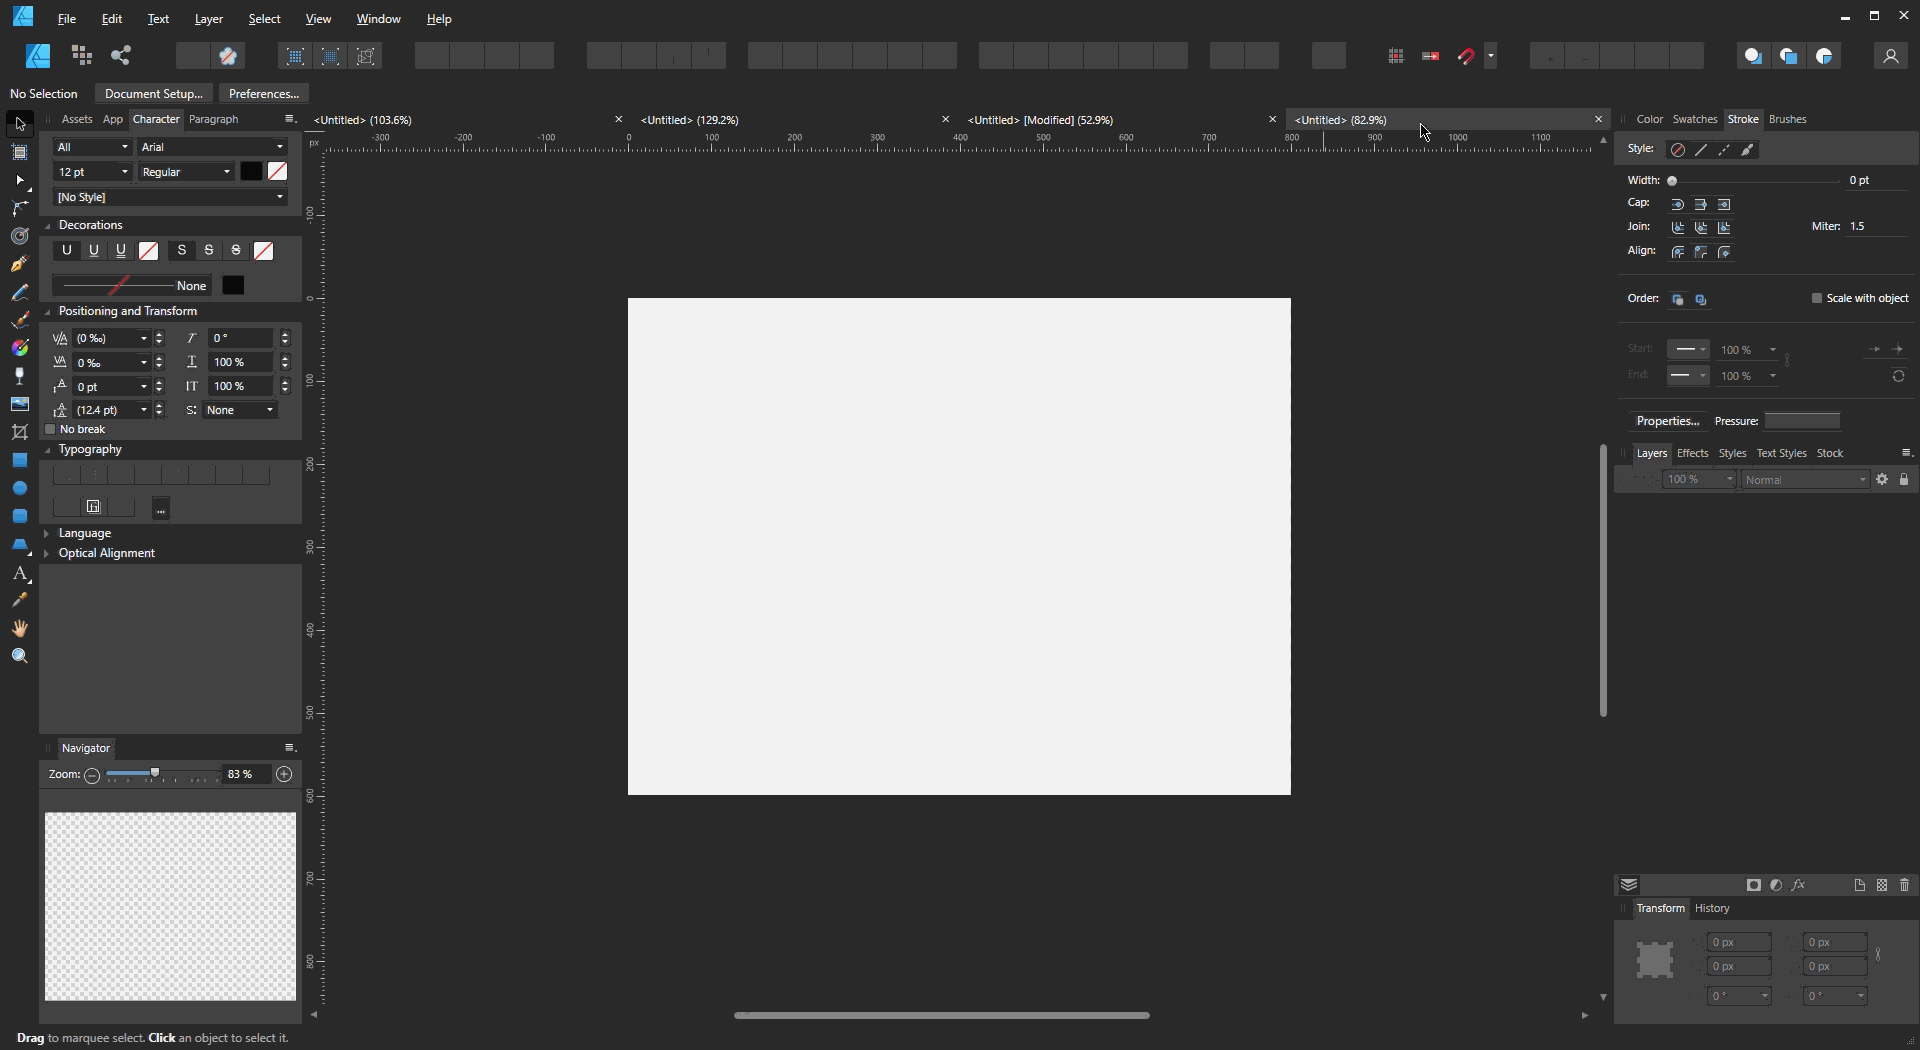Toggle the snapping magnet
1920x1050 pixels.
1466,56
